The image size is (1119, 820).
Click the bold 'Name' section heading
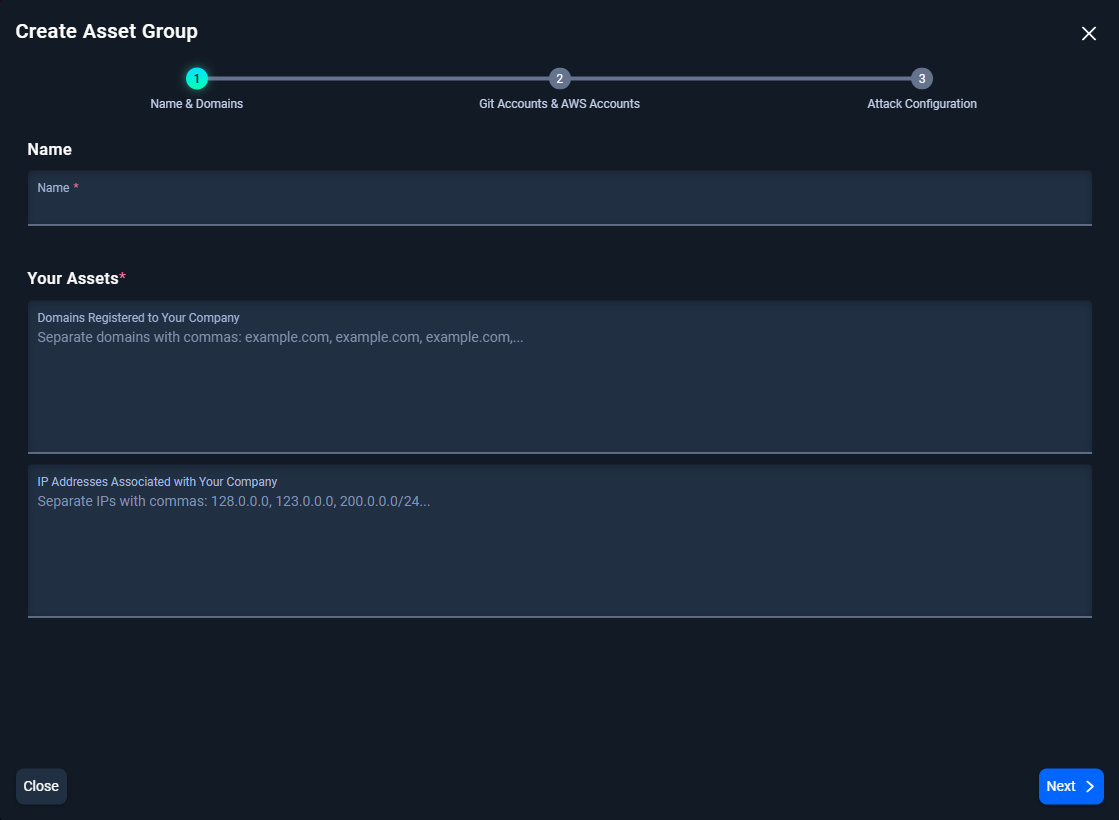pos(49,149)
